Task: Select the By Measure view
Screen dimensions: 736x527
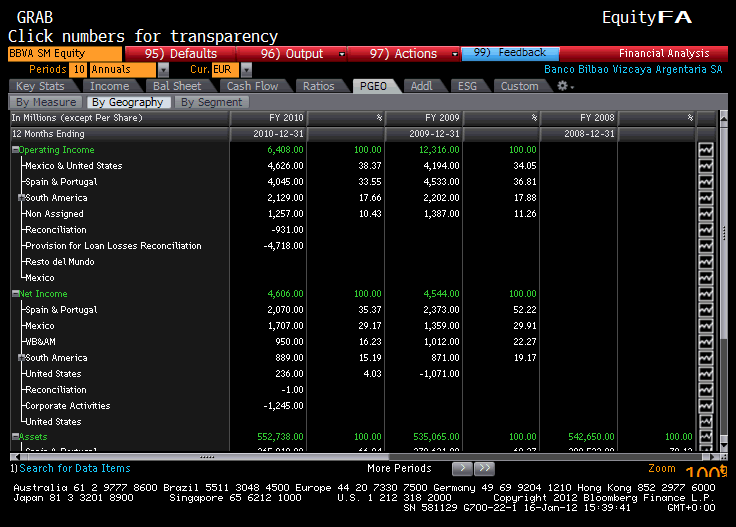Action: 46,102
